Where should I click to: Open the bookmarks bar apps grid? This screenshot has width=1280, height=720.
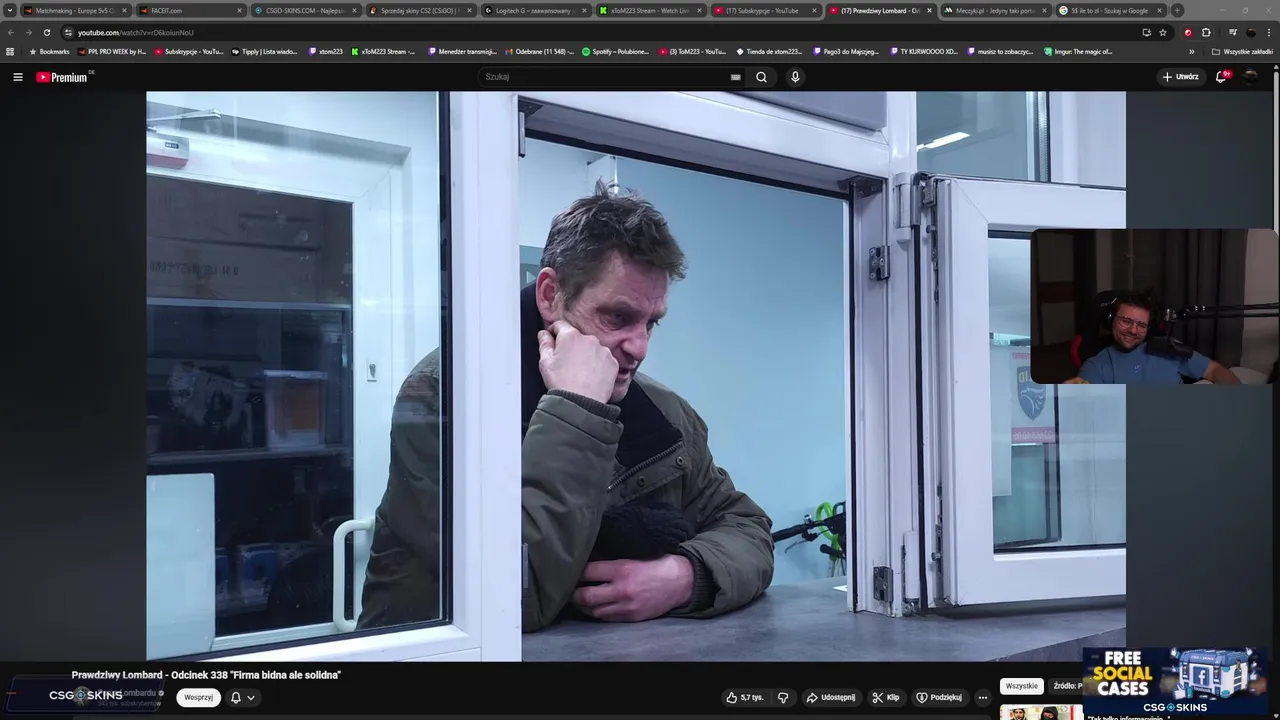pos(10,51)
